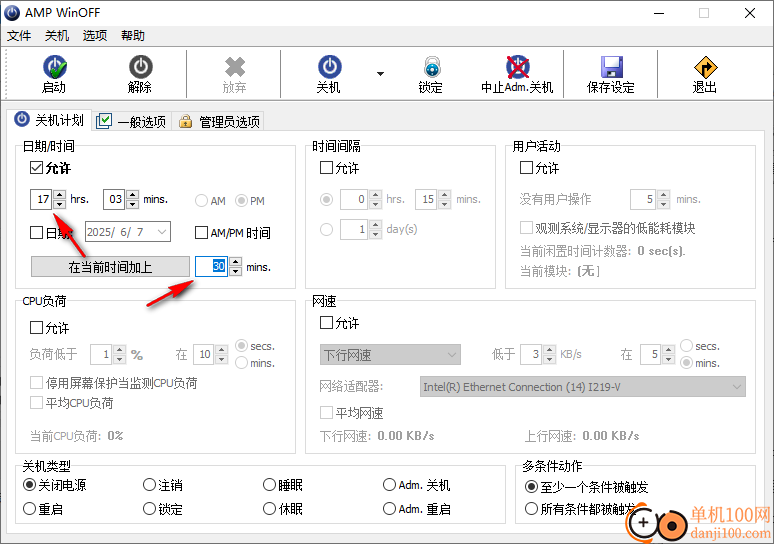Click the 低于 KB/s field showing 3
This screenshot has width=774, height=544.
(x=531, y=354)
